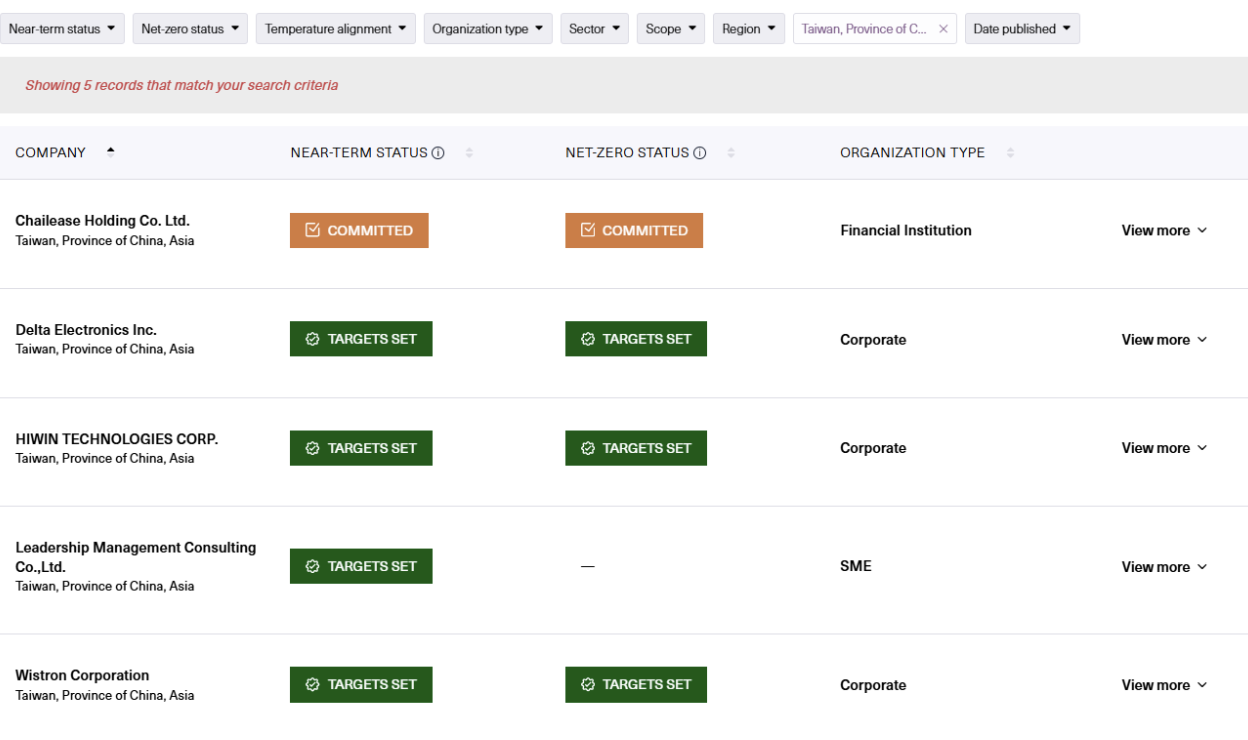The width and height of the screenshot is (1248, 740).
Task: Expand View more for Leadership Management Consulting
Action: pos(1164,567)
